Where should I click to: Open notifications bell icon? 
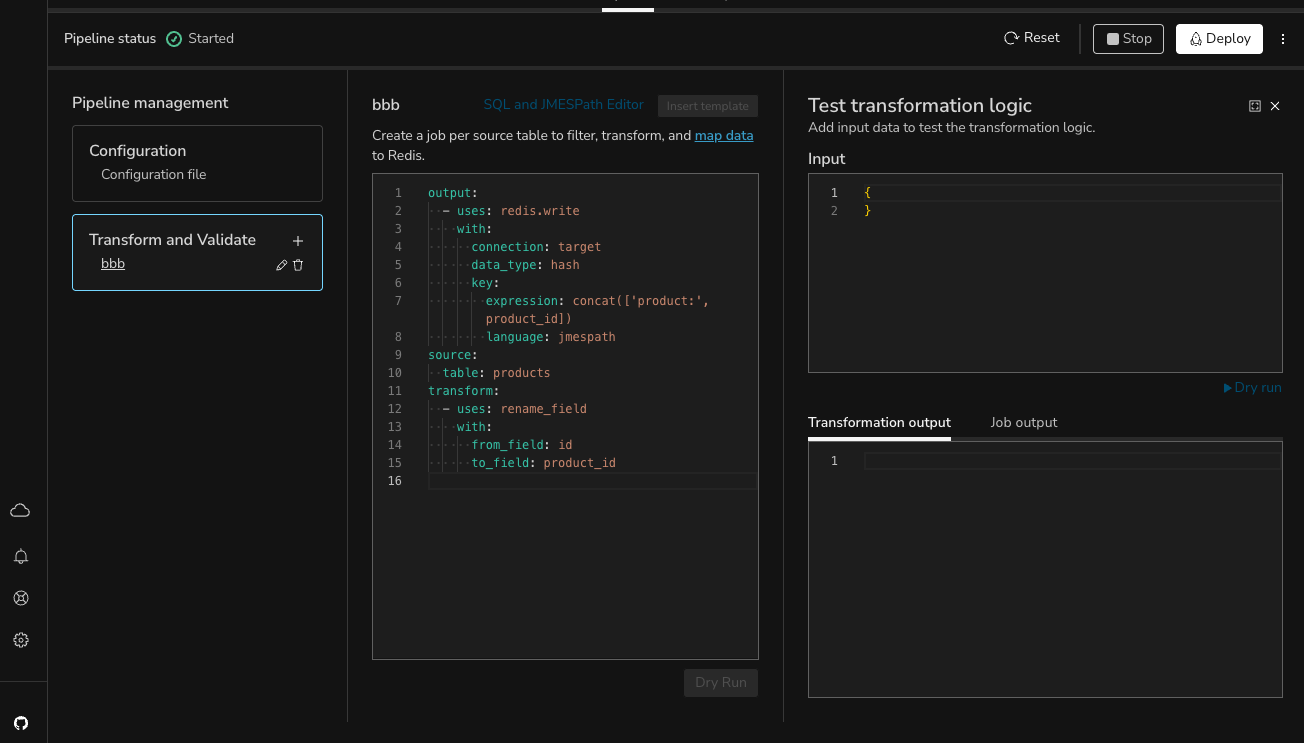pos(20,557)
